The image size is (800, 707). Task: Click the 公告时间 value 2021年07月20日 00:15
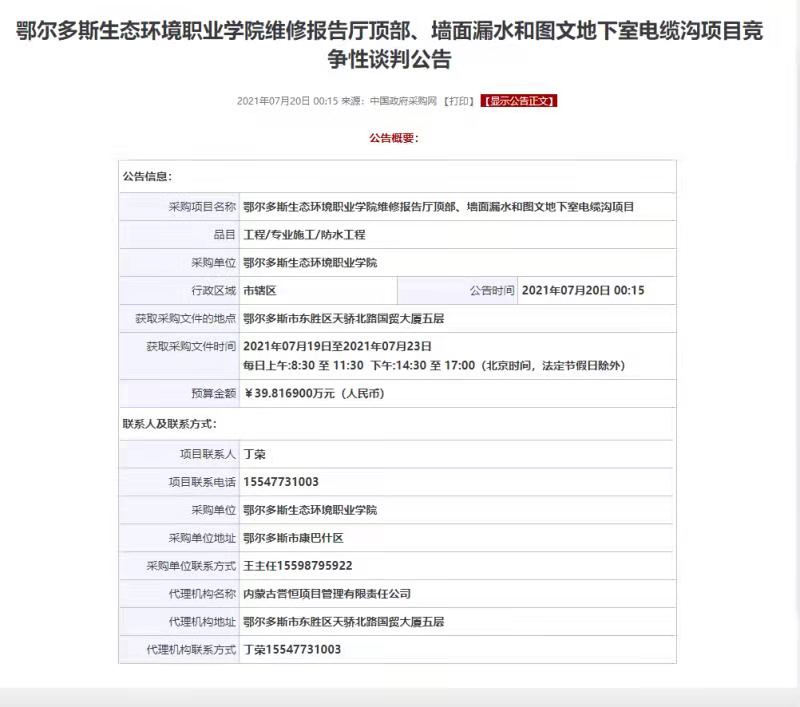click(583, 291)
